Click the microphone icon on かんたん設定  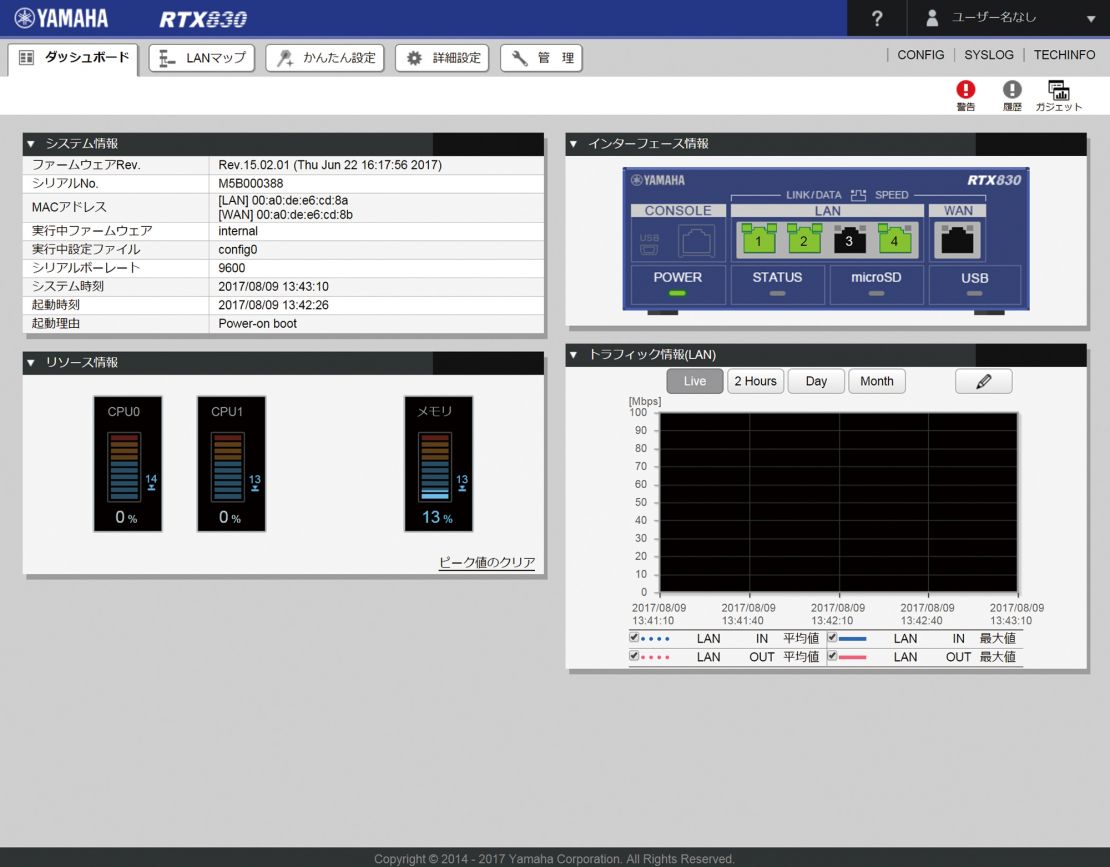point(283,57)
